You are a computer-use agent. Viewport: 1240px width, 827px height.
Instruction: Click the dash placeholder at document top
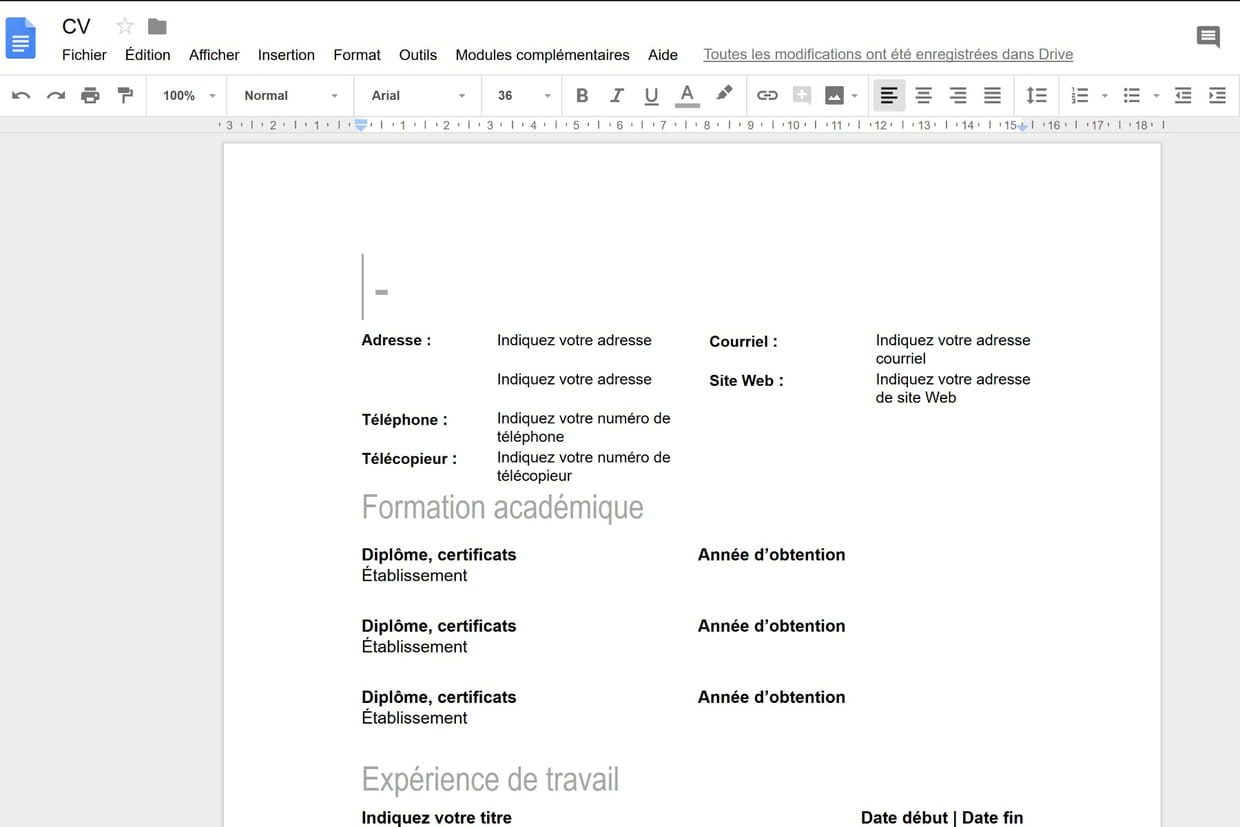coord(381,292)
